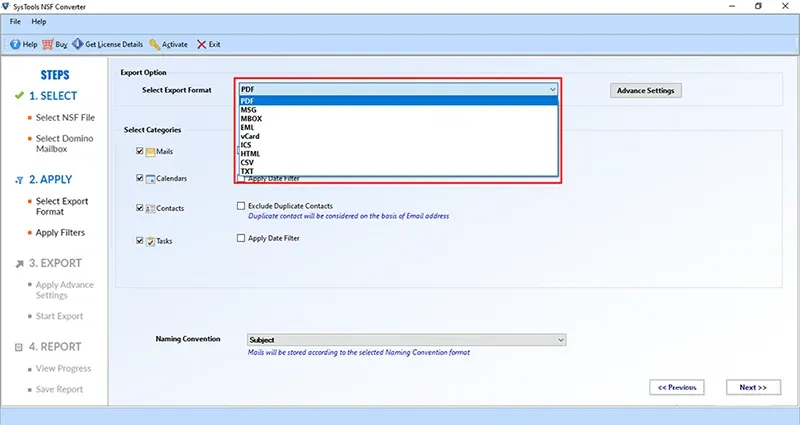Click the green checkmark next to 1. SELECT
The image size is (800, 425).
[19, 95]
